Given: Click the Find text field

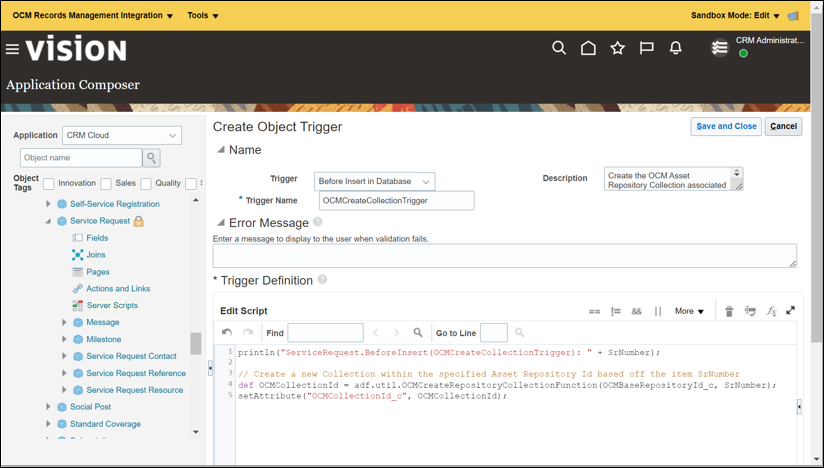Looking at the screenshot, I should tap(325, 332).
